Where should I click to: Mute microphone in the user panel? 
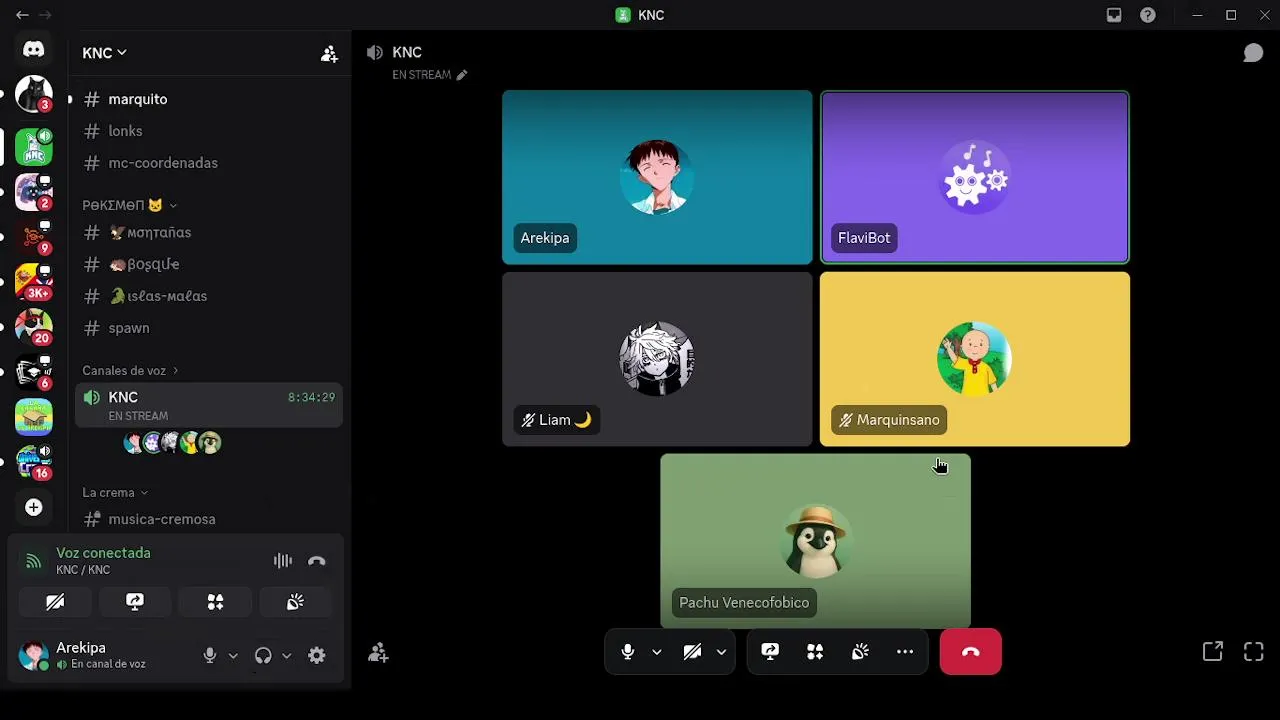pos(210,656)
